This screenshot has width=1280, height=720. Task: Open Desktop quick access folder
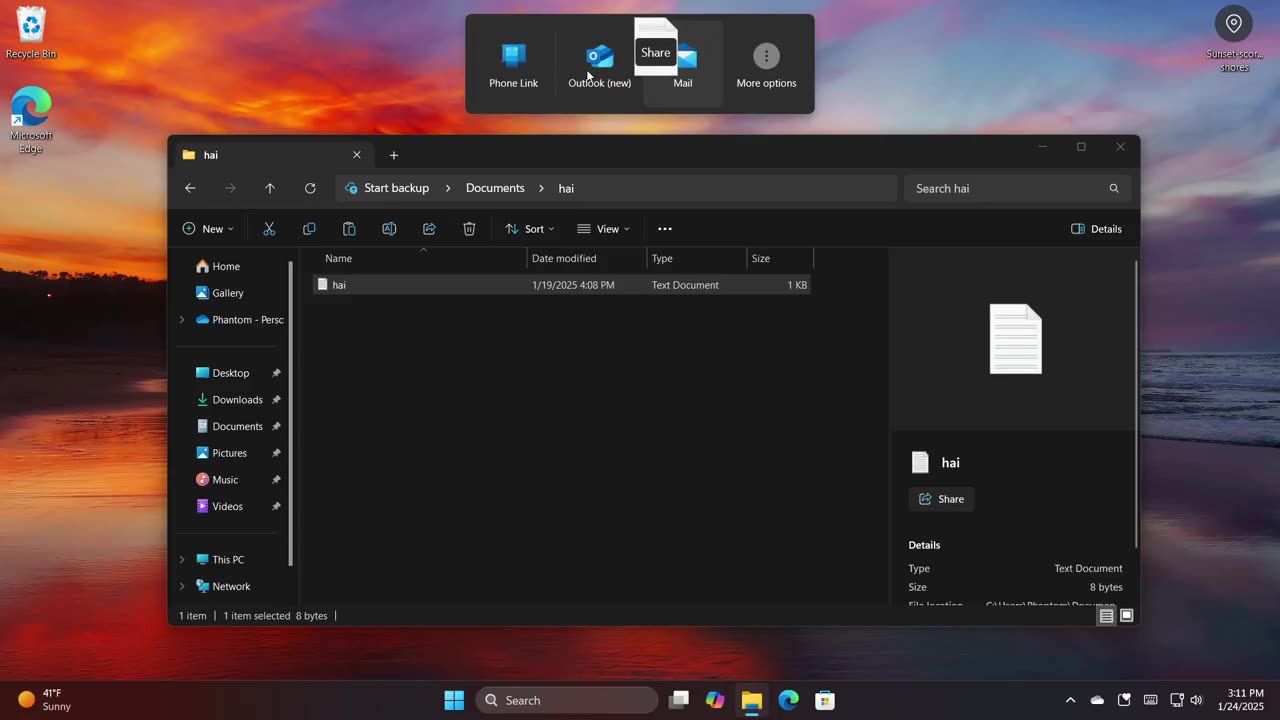(x=232, y=373)
